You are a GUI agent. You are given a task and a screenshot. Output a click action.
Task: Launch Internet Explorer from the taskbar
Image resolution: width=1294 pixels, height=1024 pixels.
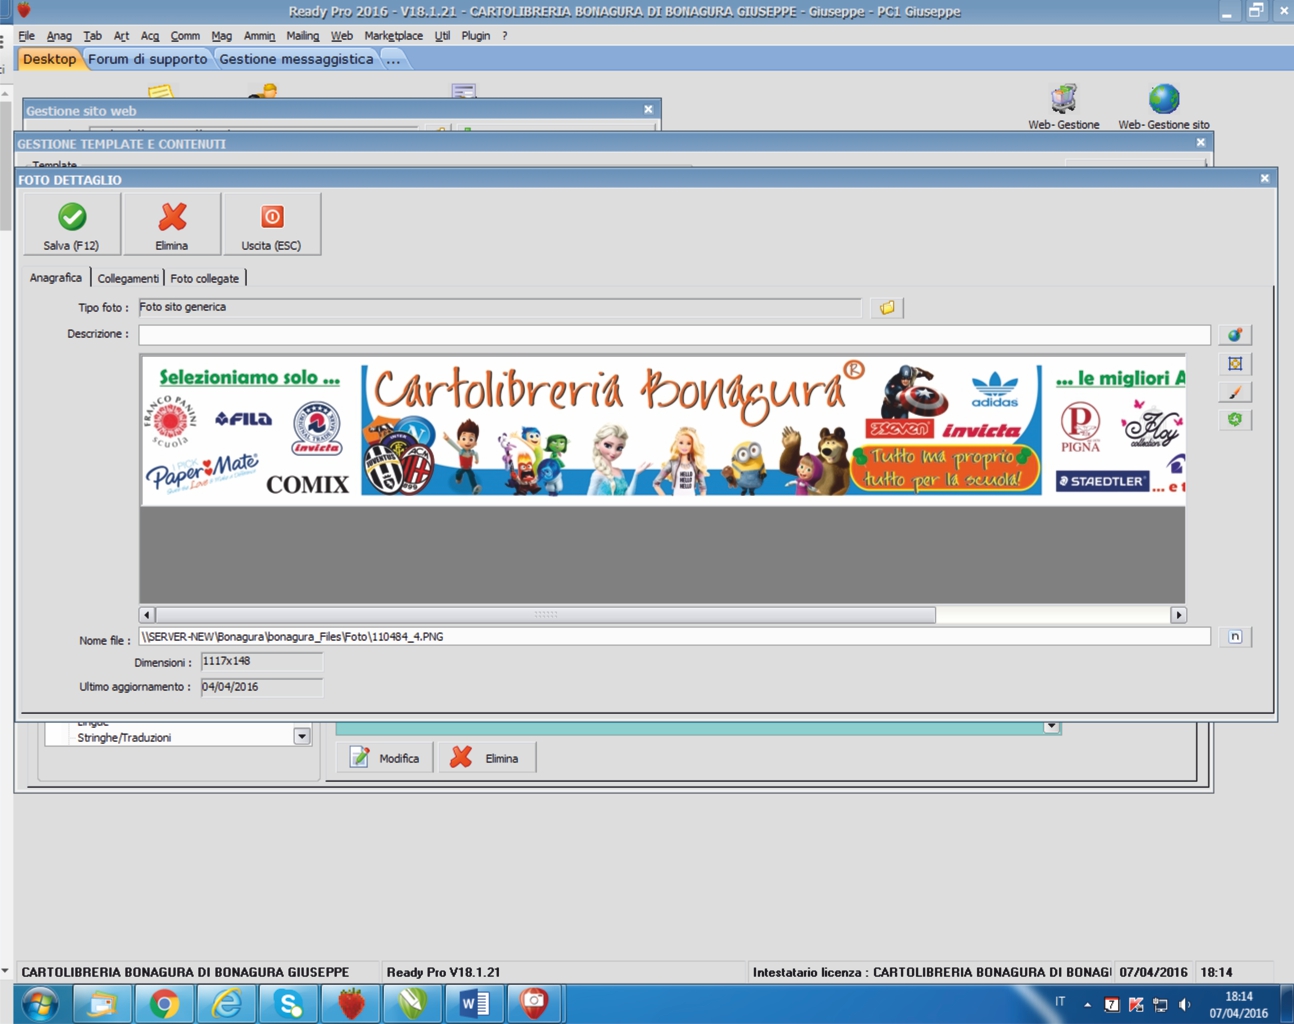(226, 1004)
